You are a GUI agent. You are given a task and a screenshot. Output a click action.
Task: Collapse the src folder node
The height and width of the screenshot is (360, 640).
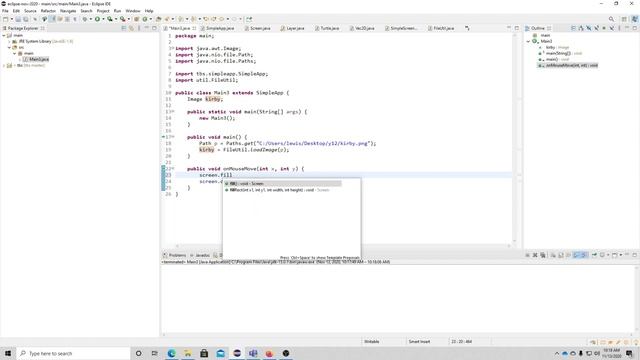pyautogui.click(x=9, y=47)
